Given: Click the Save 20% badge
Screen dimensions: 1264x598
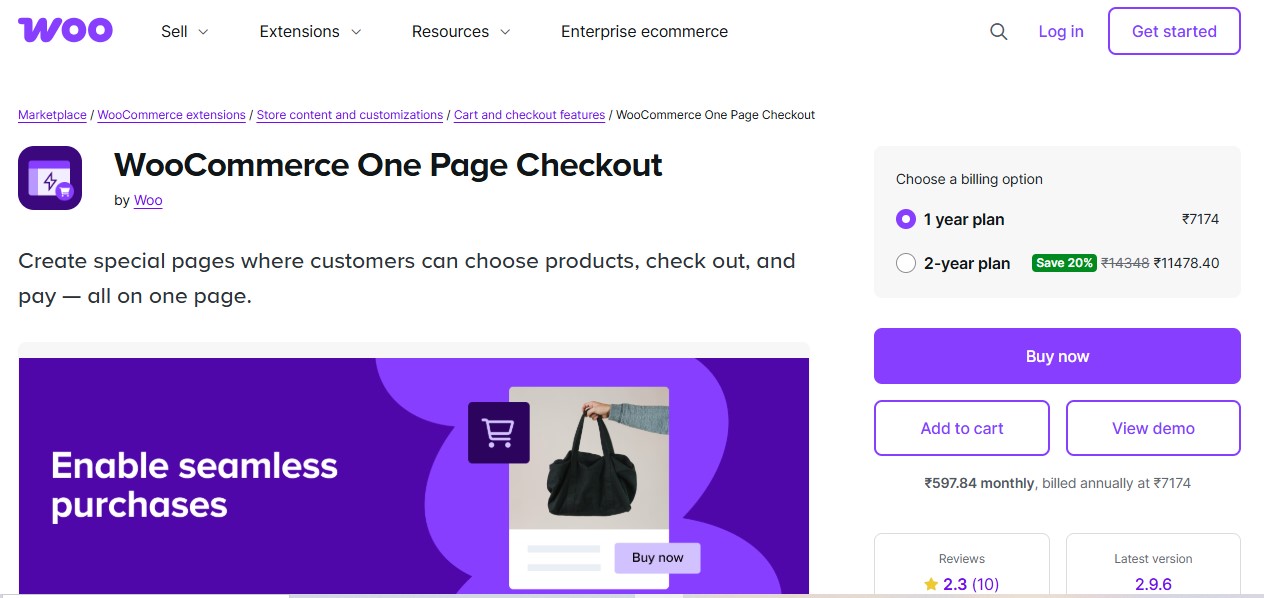Looking at the screenshot, I should click(1064, 262).
